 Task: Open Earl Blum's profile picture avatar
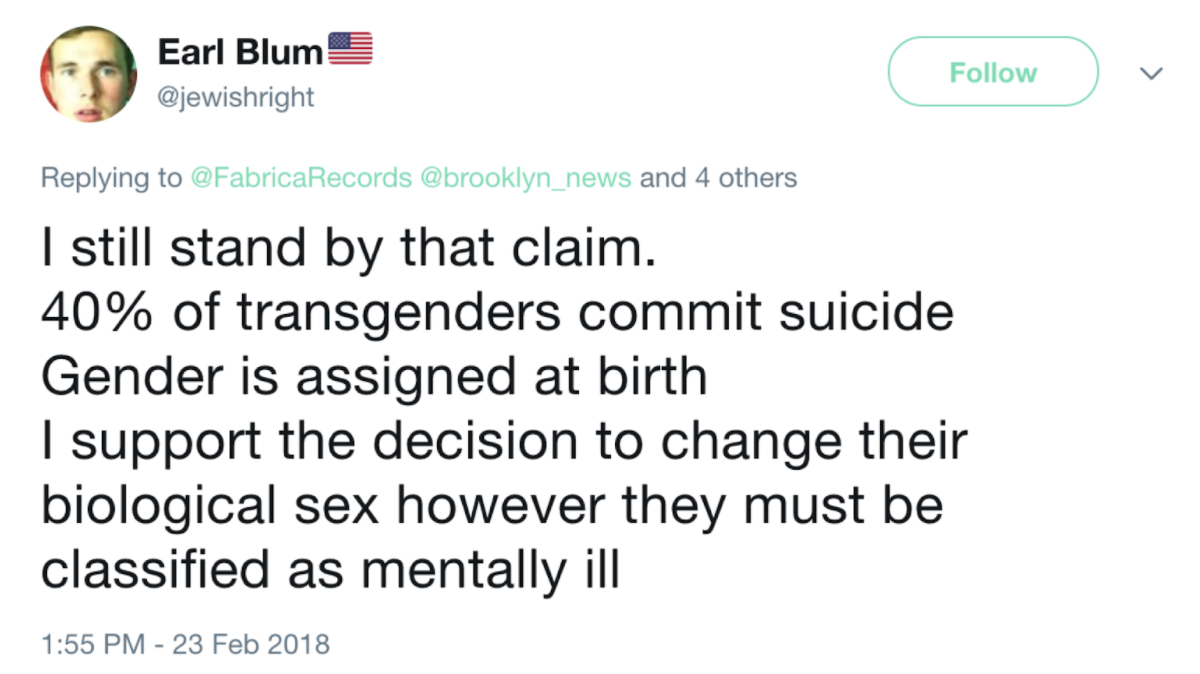pyautogui.click(x=88, y=74)
